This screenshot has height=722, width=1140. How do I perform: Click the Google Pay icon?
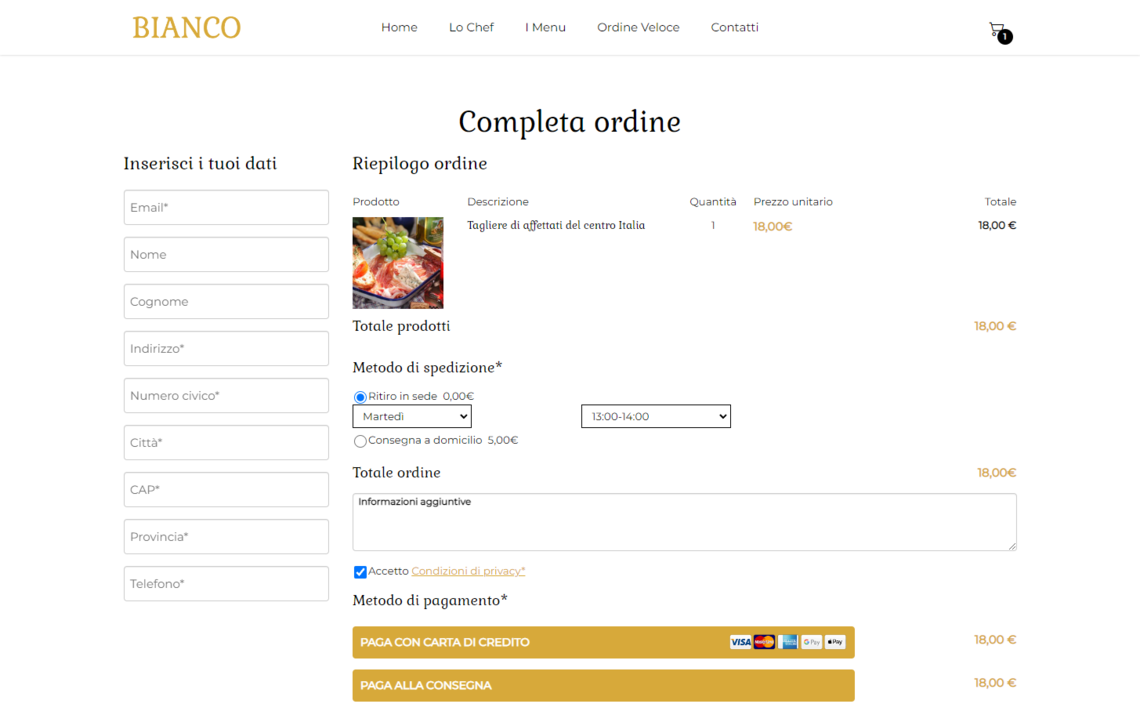point(811,642)
